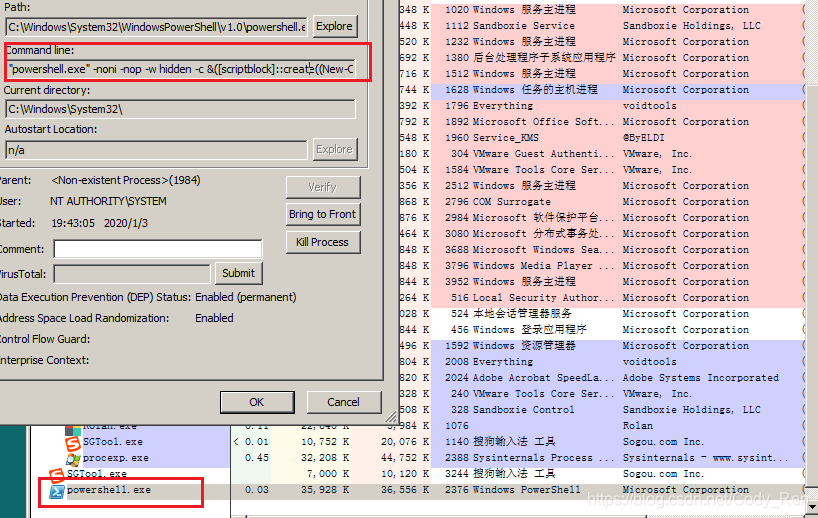This screenshot has width=818, height=518.
Task: Click the Autostart Location field
Action: point(156,150)
